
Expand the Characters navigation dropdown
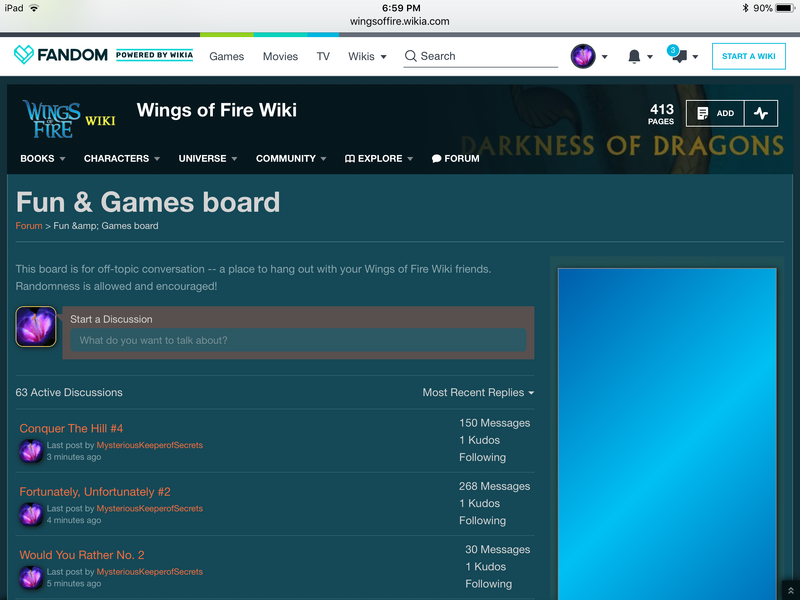[x=122, y=158]
